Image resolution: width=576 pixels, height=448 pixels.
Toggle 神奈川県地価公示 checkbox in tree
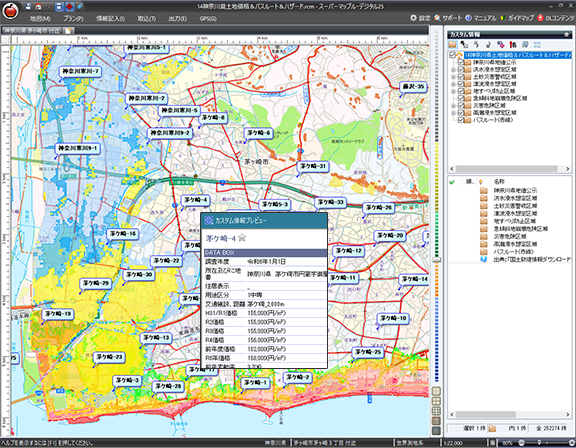[461, 62]
